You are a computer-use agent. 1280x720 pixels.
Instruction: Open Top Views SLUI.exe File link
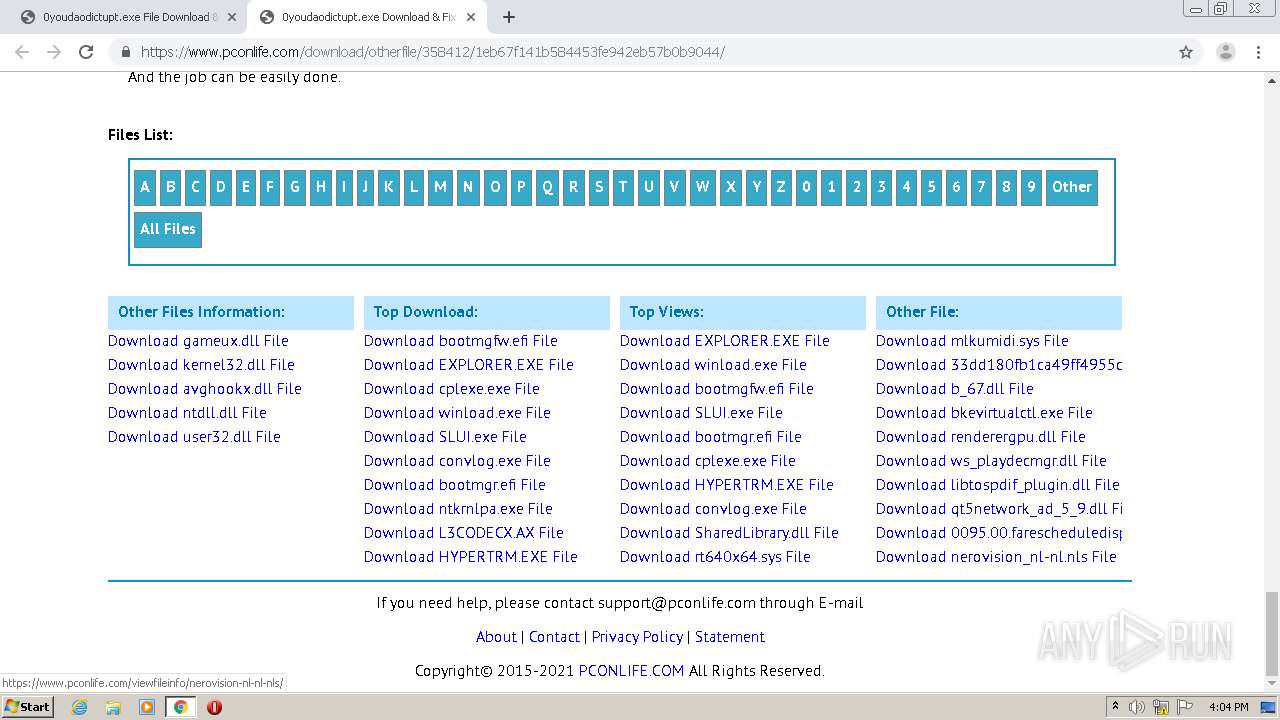pyautogui.click(x=701, y=413)
